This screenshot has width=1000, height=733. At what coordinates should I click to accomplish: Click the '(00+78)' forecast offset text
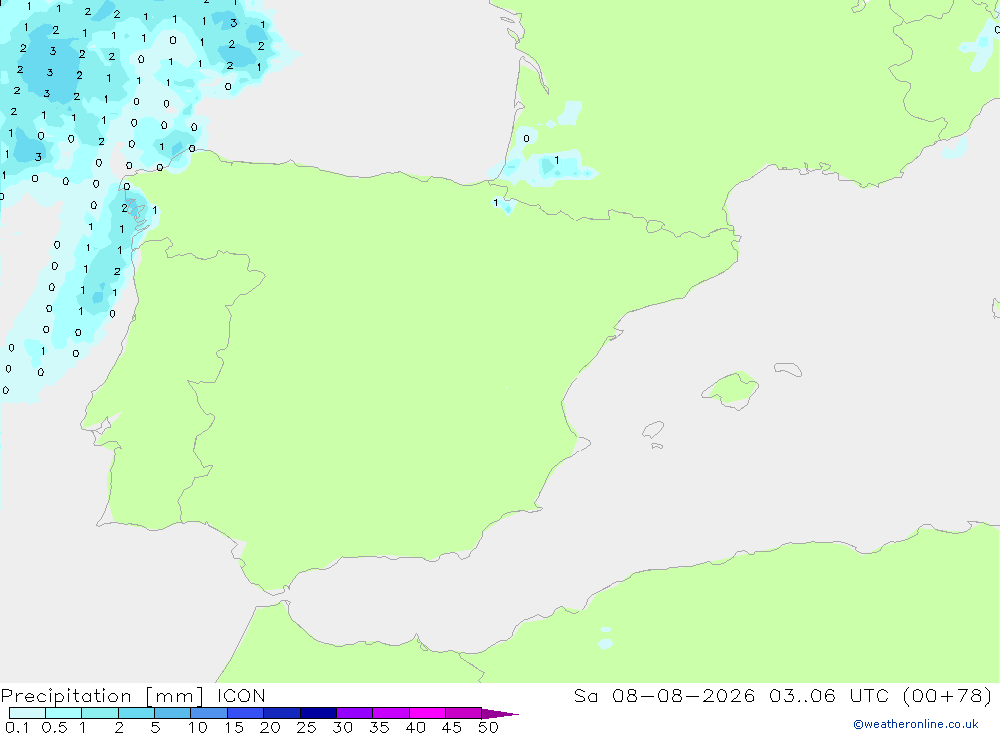(x=947, y=696)
